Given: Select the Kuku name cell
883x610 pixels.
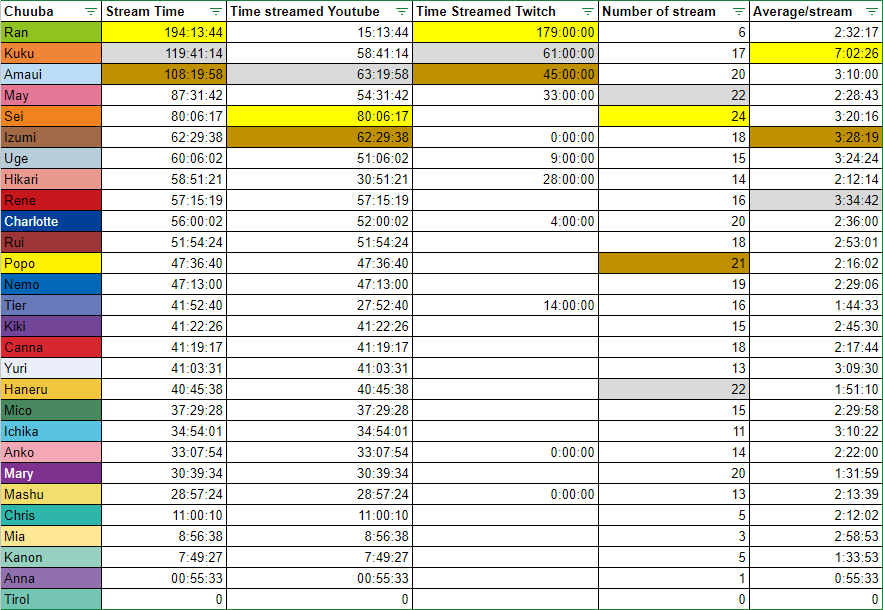Looking at the screenshot, I should tap(51, 54).
